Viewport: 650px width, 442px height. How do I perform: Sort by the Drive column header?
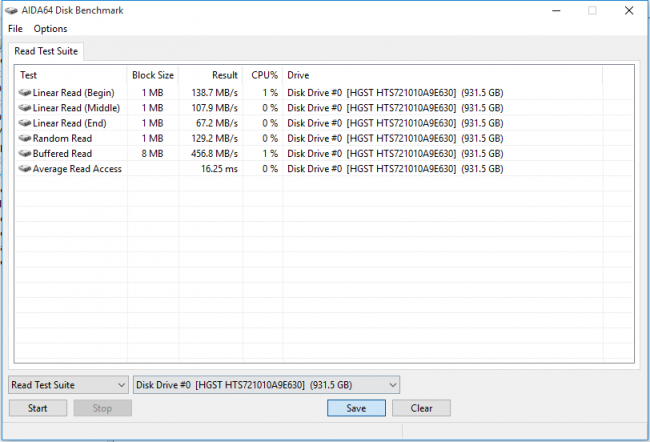[x=443, y=75]
